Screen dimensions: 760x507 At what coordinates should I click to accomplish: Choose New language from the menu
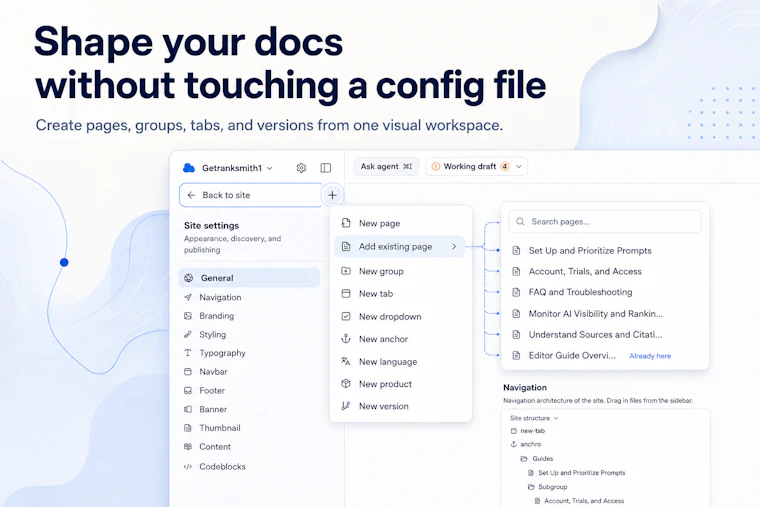click(x=400, y=361)
